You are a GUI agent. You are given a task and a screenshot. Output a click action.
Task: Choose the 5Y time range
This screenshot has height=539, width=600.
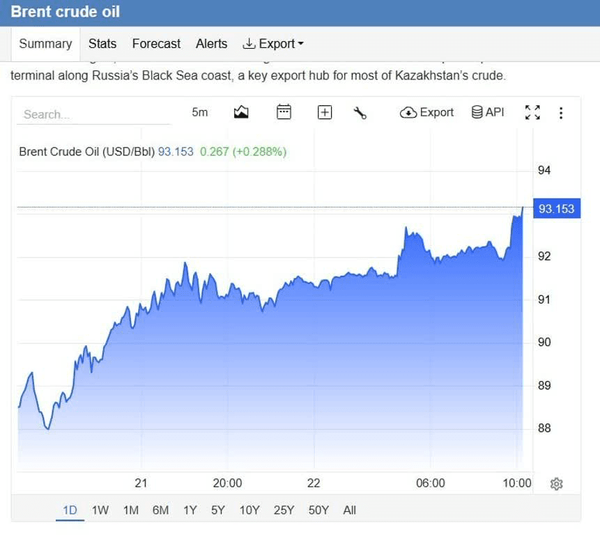click(x=218, y=510)
